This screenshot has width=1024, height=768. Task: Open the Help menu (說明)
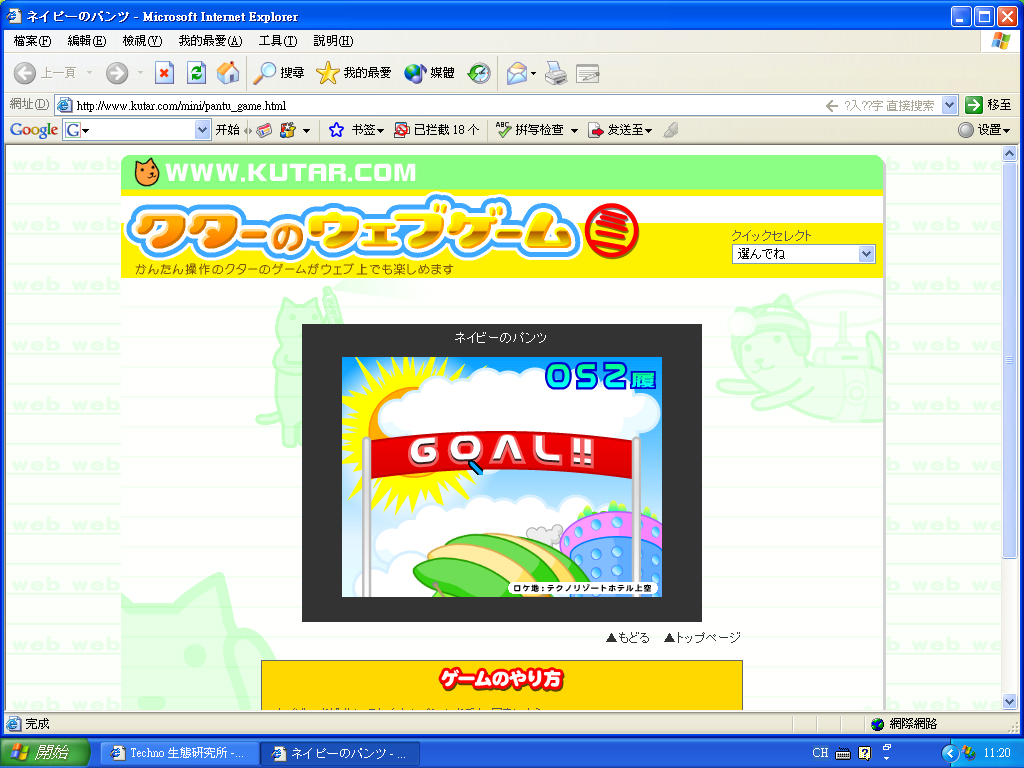(333, 41)
